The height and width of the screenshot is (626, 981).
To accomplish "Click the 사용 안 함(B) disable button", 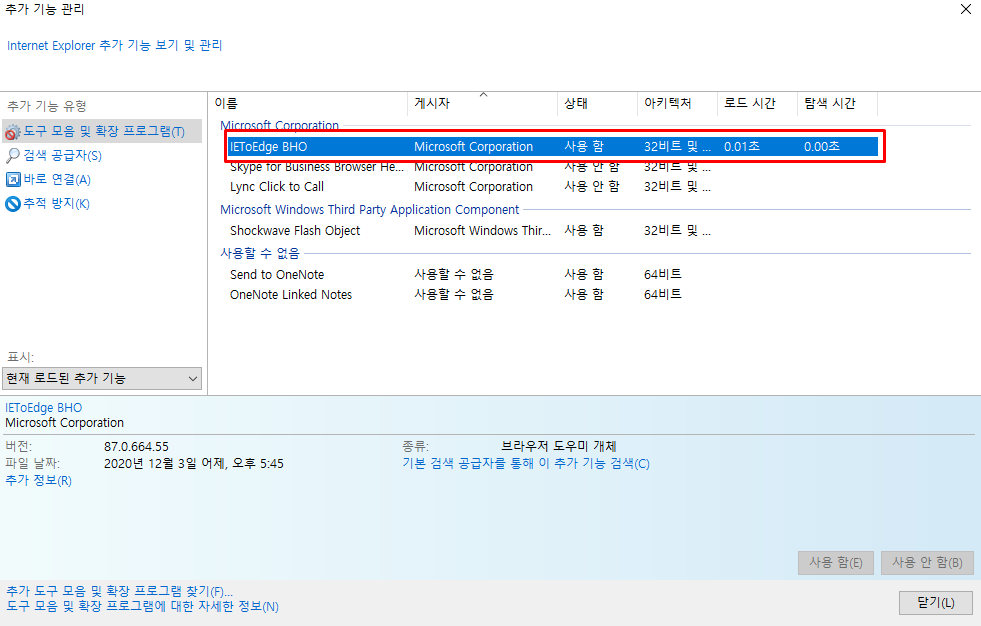I will (927, 562).
